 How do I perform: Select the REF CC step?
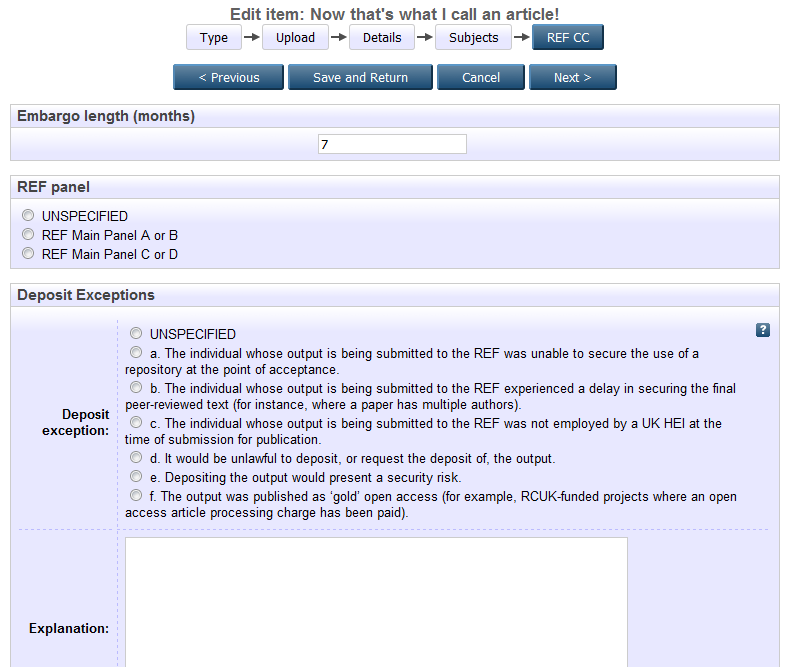[568, 38]
